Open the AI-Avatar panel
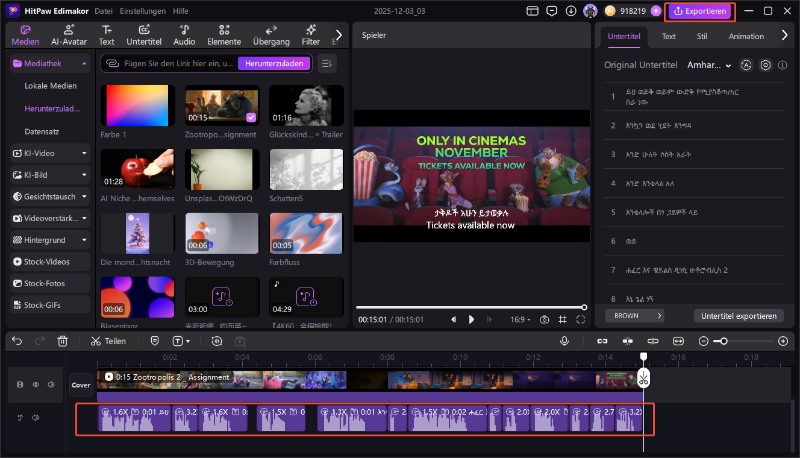 tap(67, 35)
